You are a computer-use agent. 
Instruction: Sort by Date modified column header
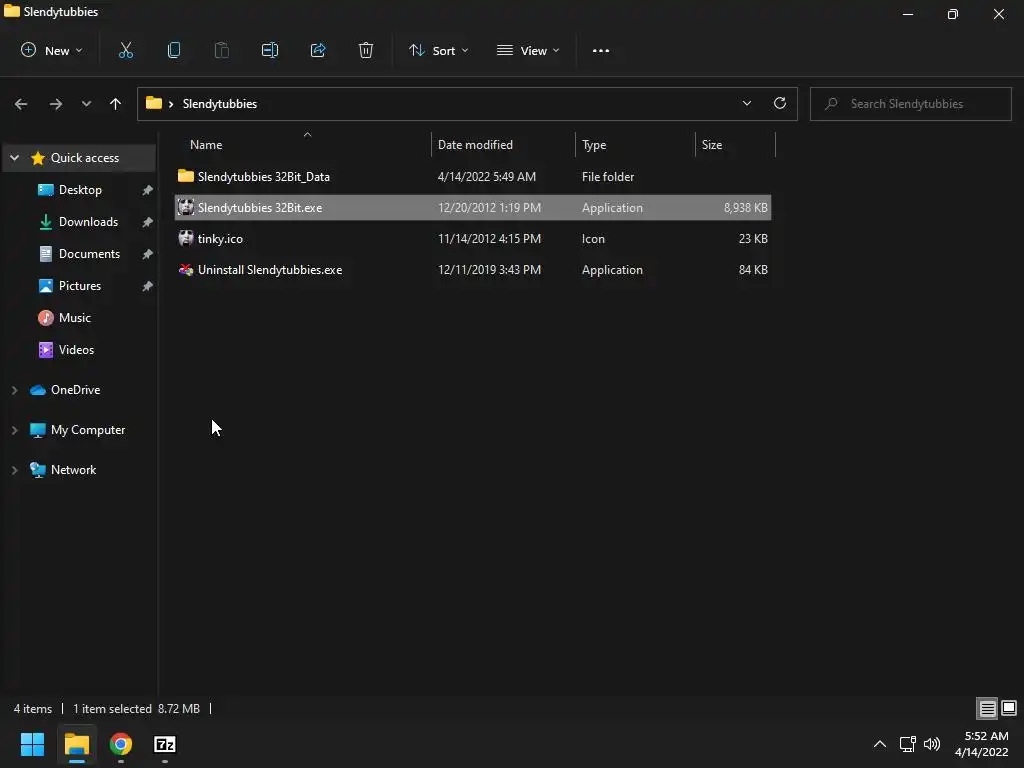pos(475,145)
